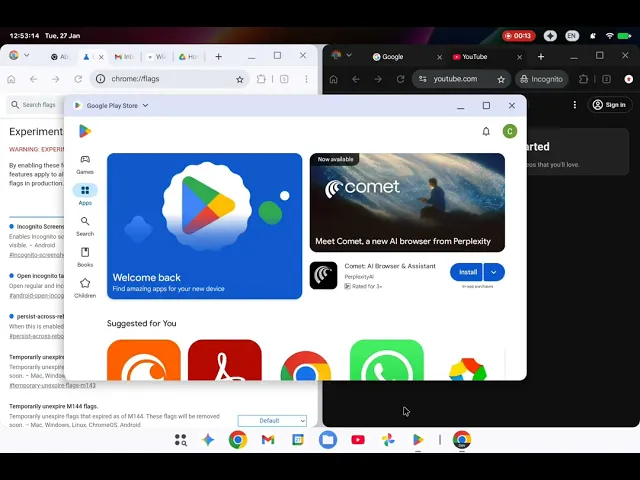Open Google Photos from taskbar
640x480 pixels.
coord(388,440)
